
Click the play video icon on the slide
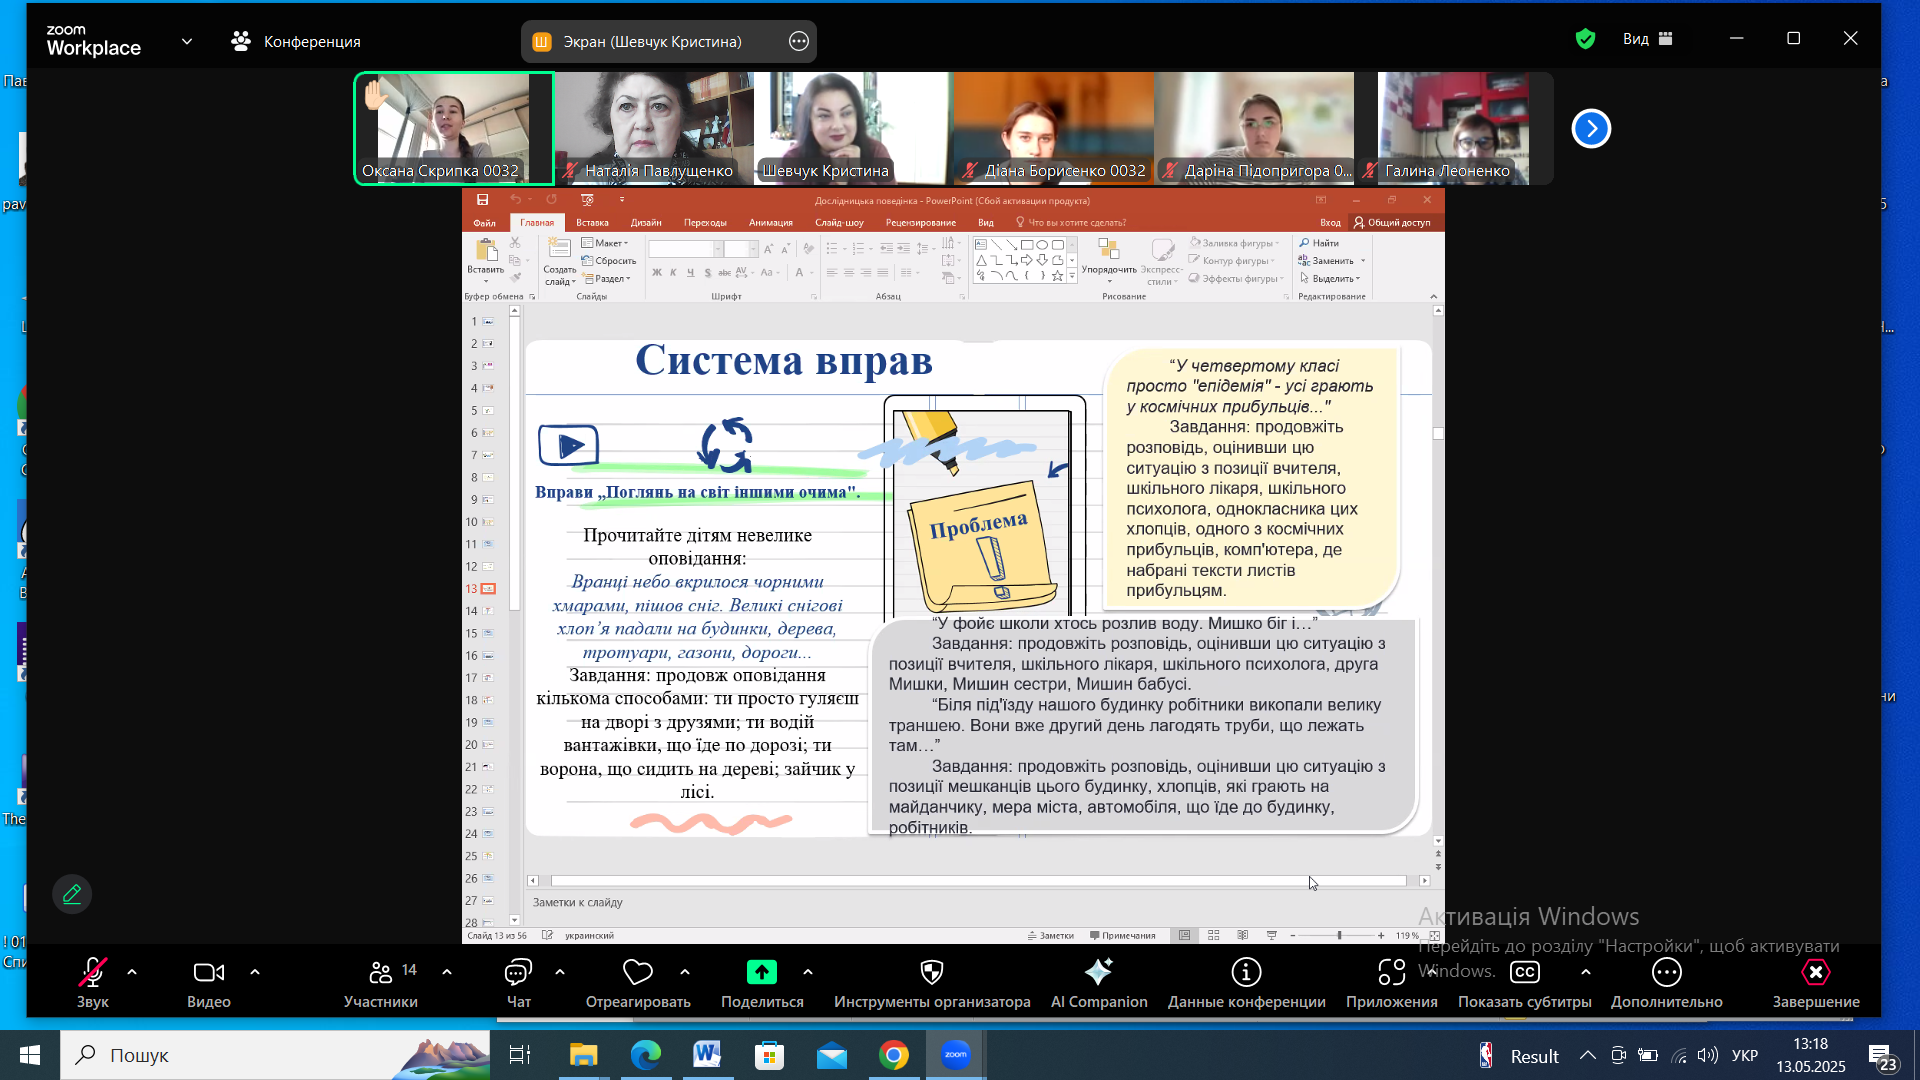point(568,445)
